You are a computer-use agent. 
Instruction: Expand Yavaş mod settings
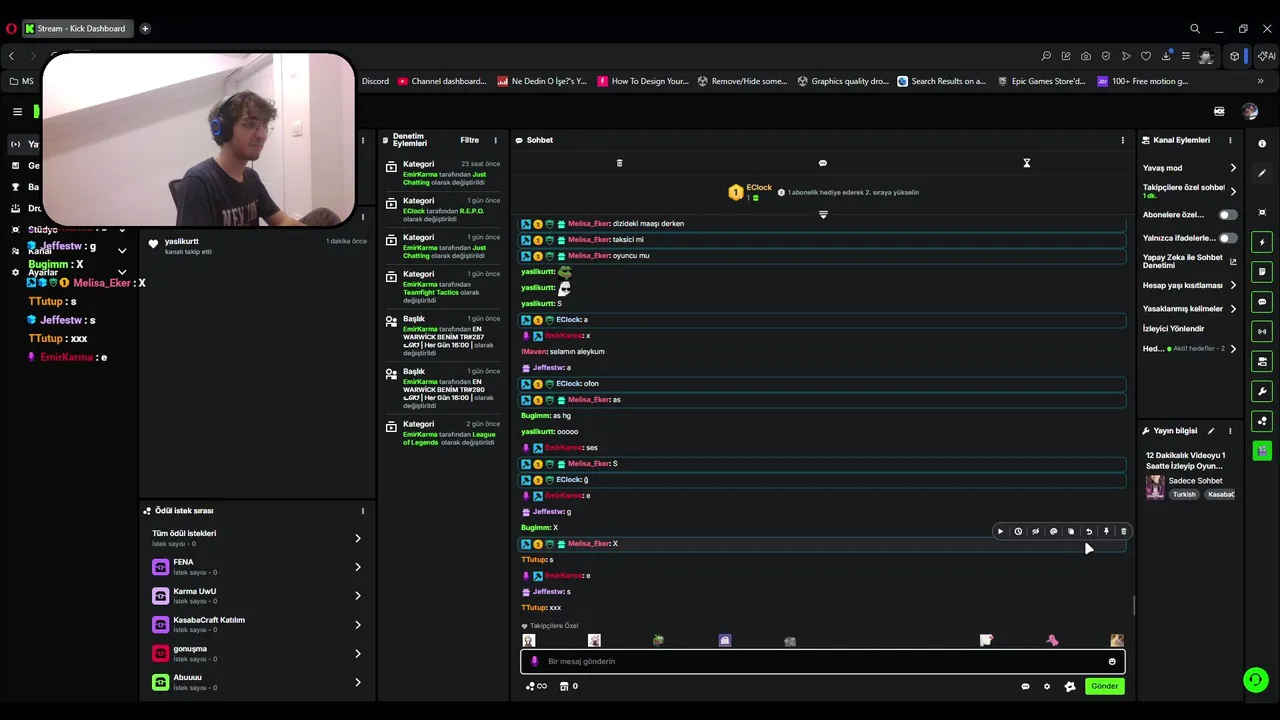[1190, 168]
